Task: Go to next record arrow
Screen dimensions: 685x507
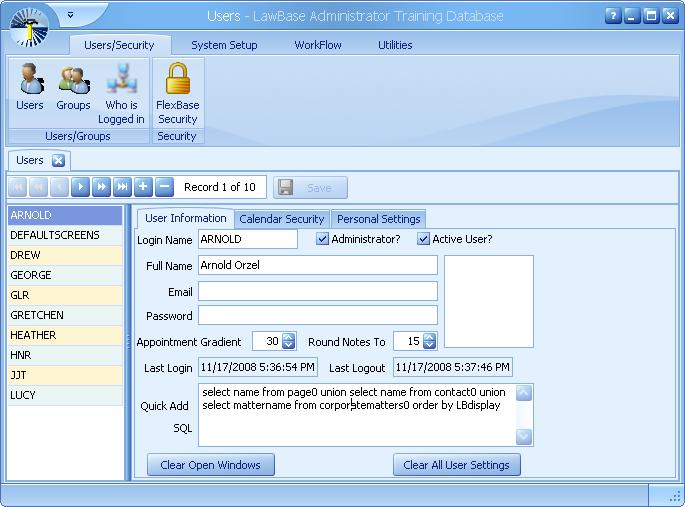Action: [x=80, y=187]
